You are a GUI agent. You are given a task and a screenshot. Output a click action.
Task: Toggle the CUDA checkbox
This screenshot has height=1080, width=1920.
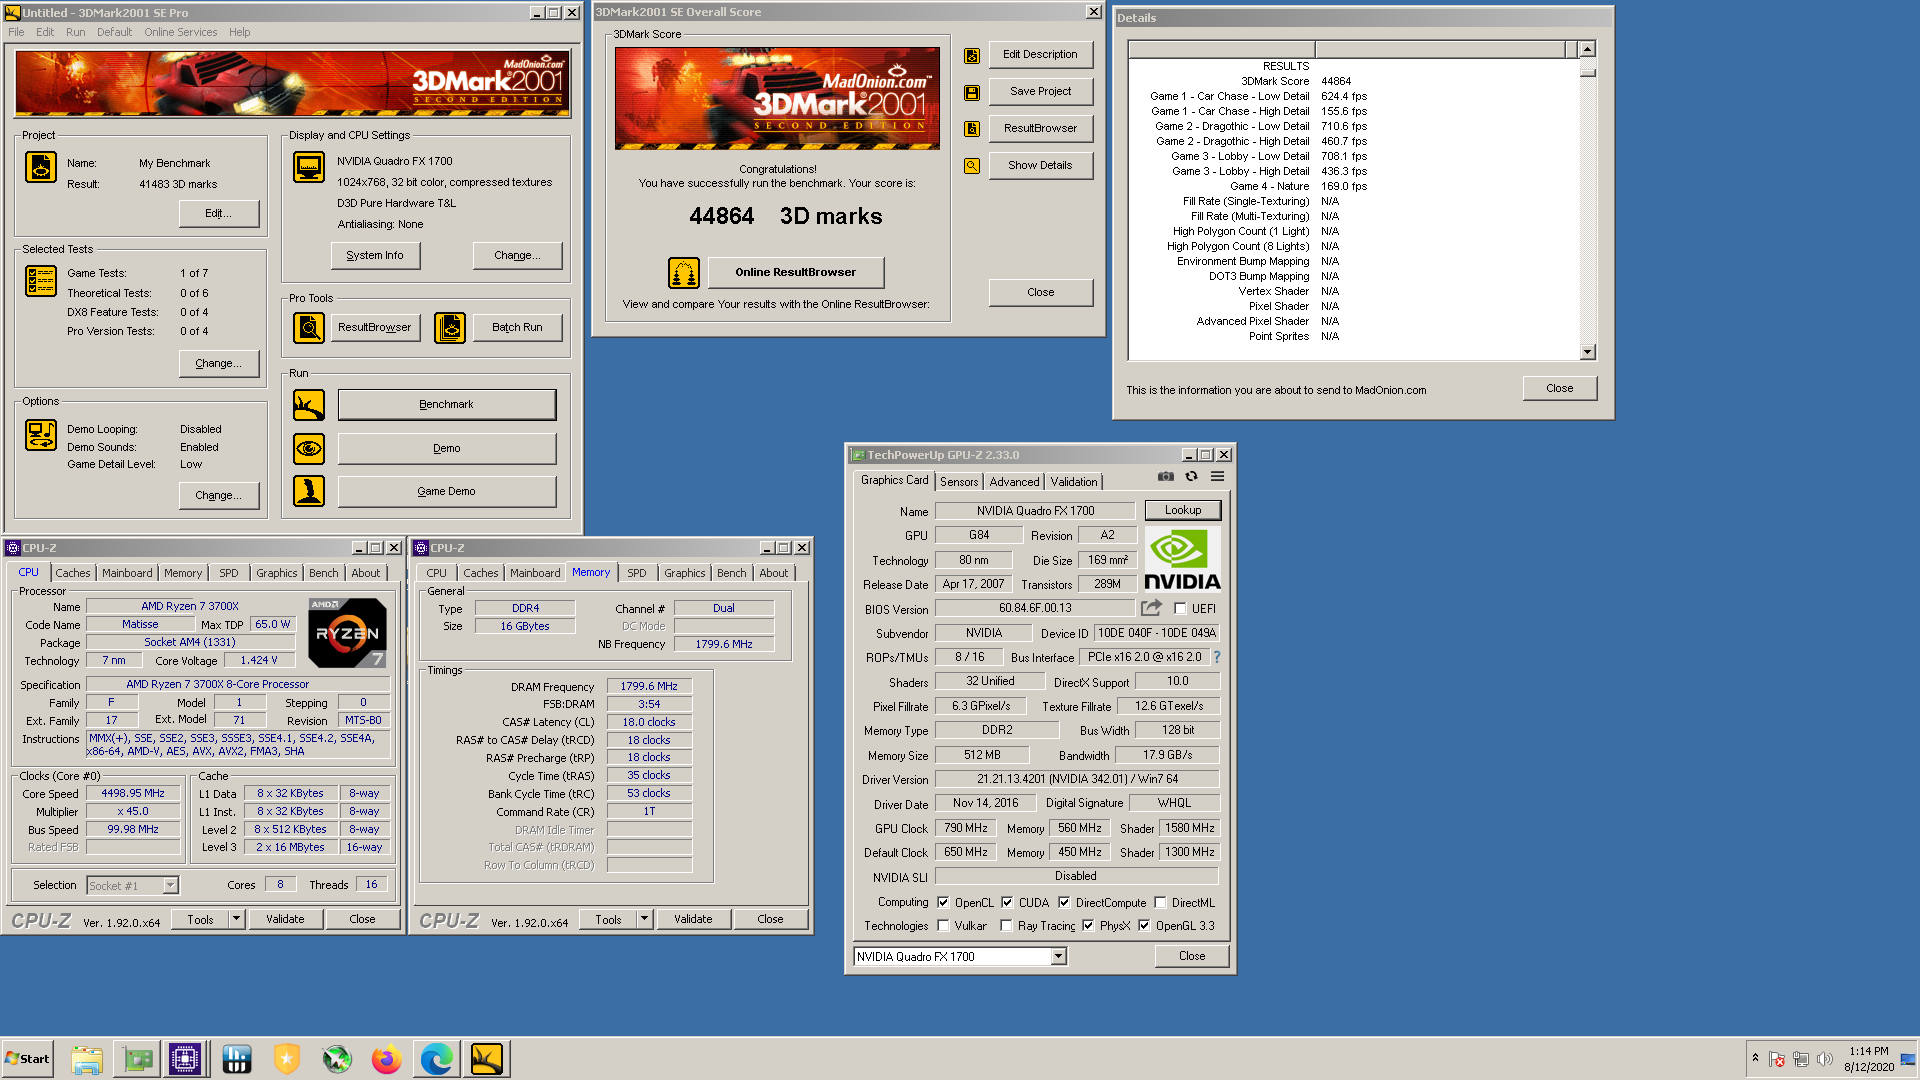[x=1007, y=902]
